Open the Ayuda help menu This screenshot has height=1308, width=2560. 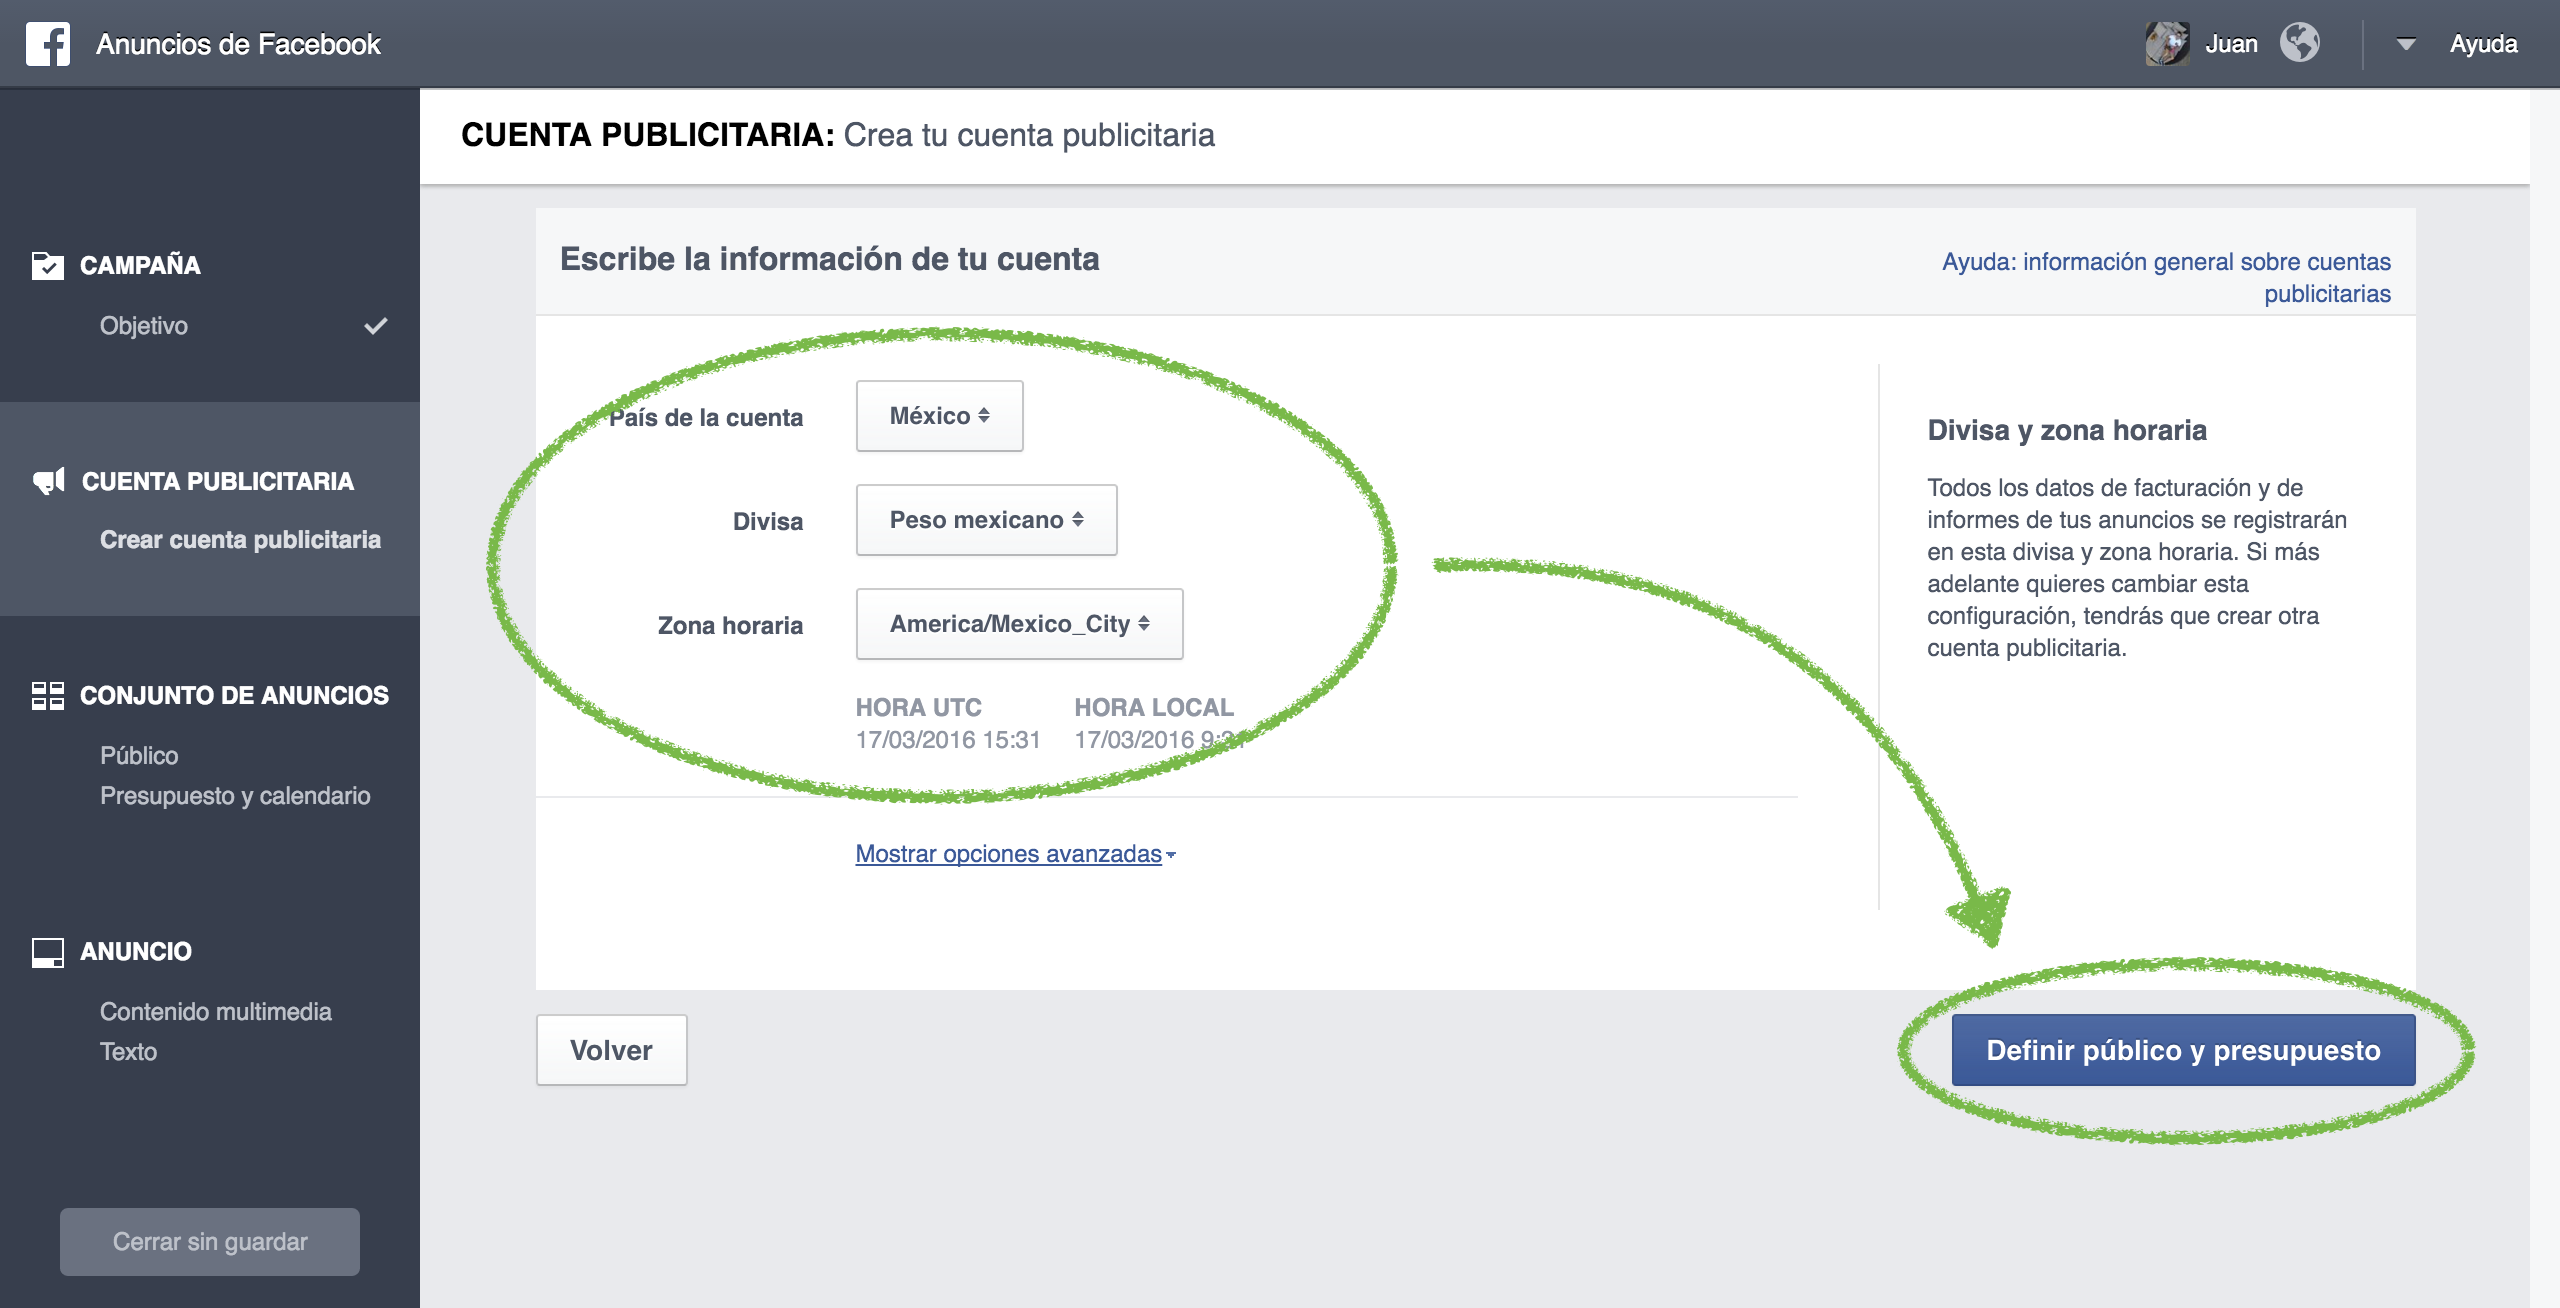click(2483, 44)
